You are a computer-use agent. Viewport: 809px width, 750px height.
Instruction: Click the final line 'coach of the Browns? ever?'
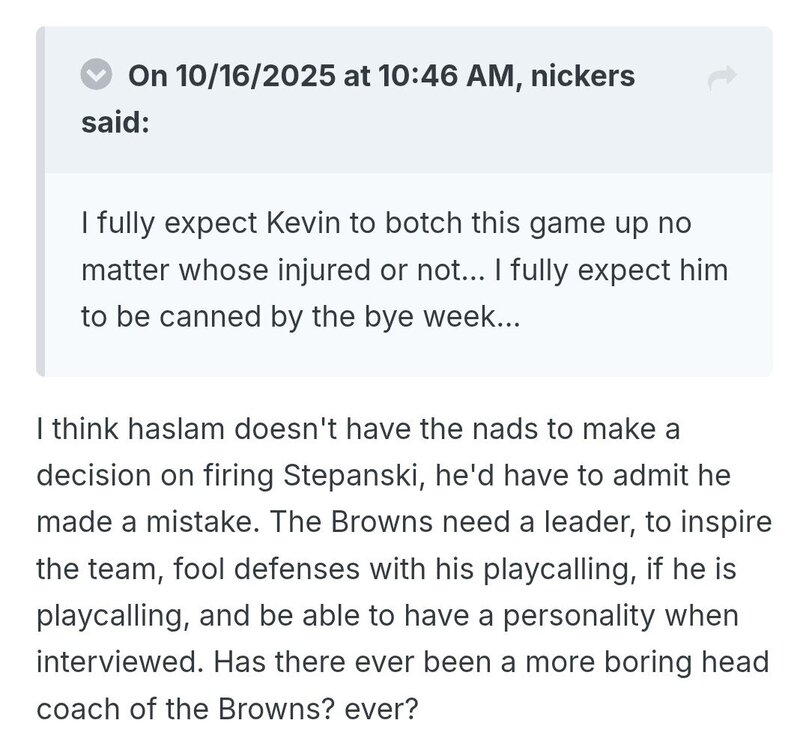[x=227, y=709]
